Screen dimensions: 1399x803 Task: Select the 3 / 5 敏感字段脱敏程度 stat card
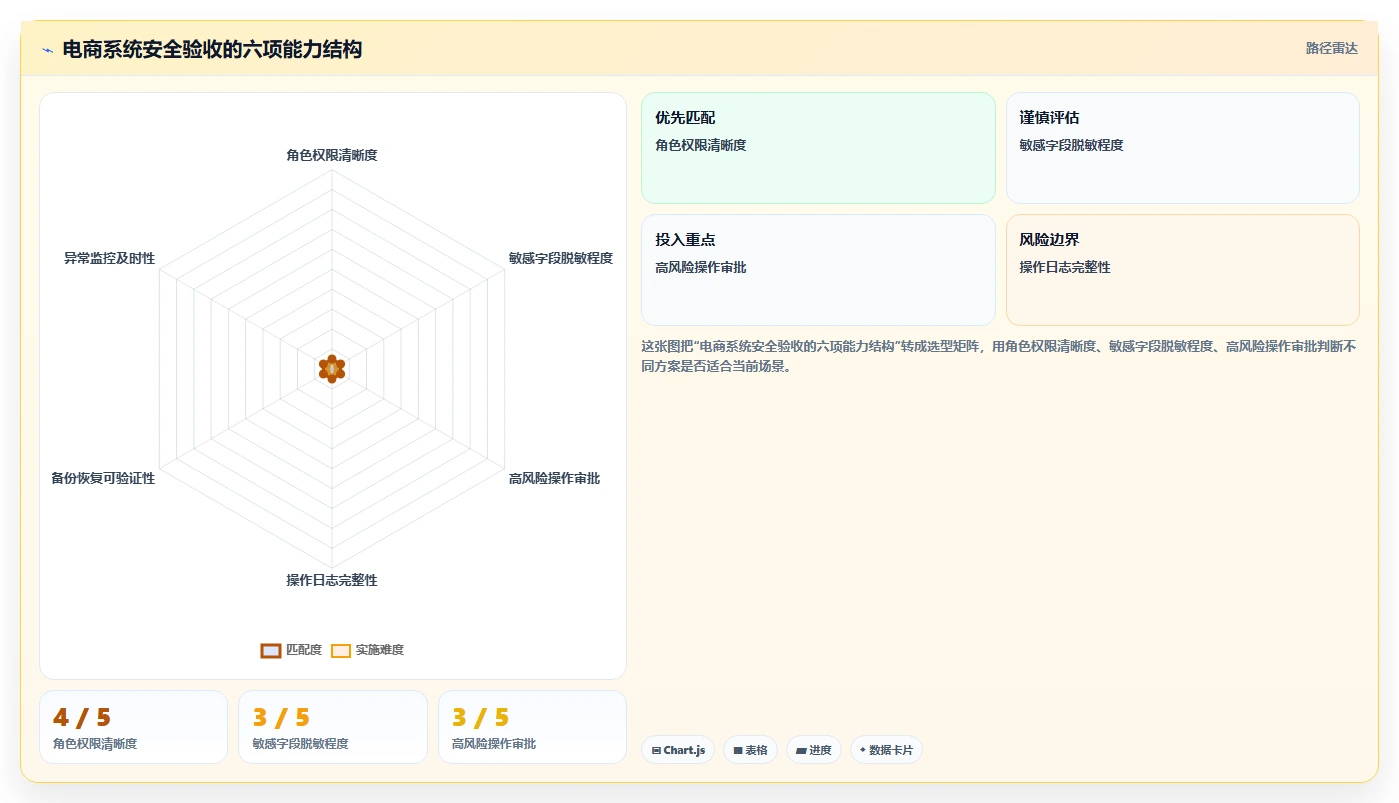(333, 727)
